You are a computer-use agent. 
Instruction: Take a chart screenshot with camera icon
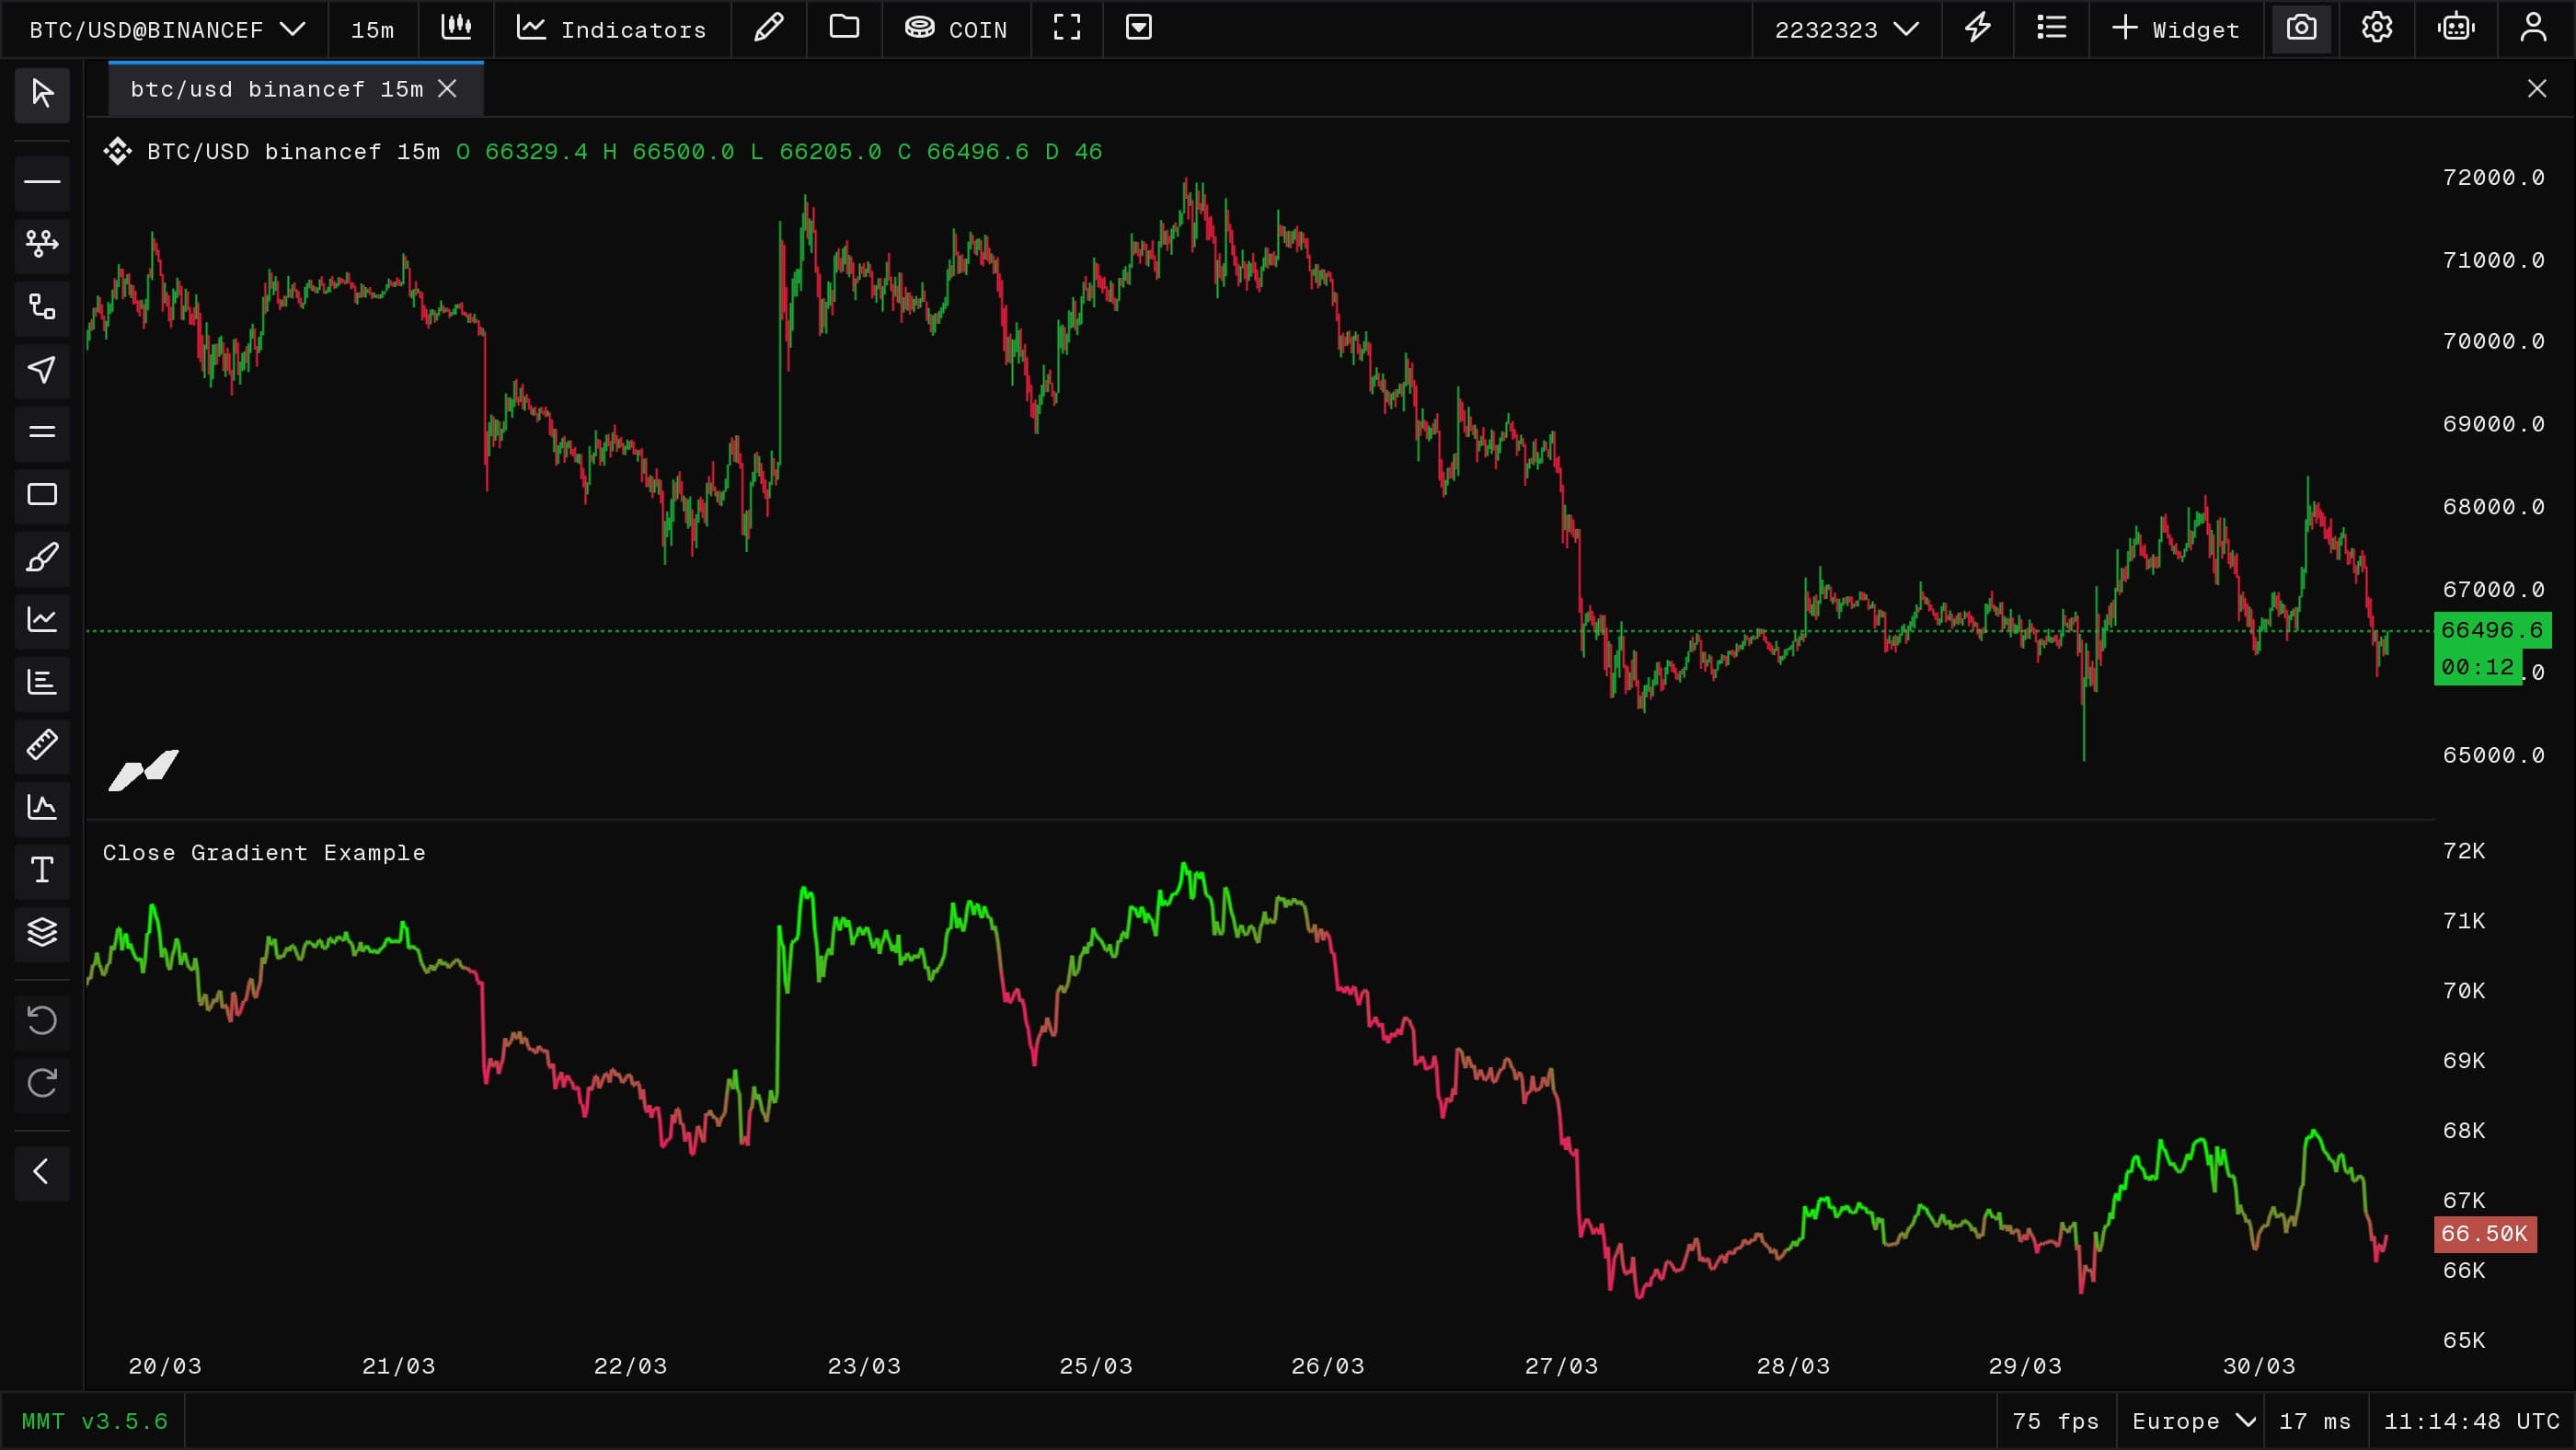point(2301,29)
